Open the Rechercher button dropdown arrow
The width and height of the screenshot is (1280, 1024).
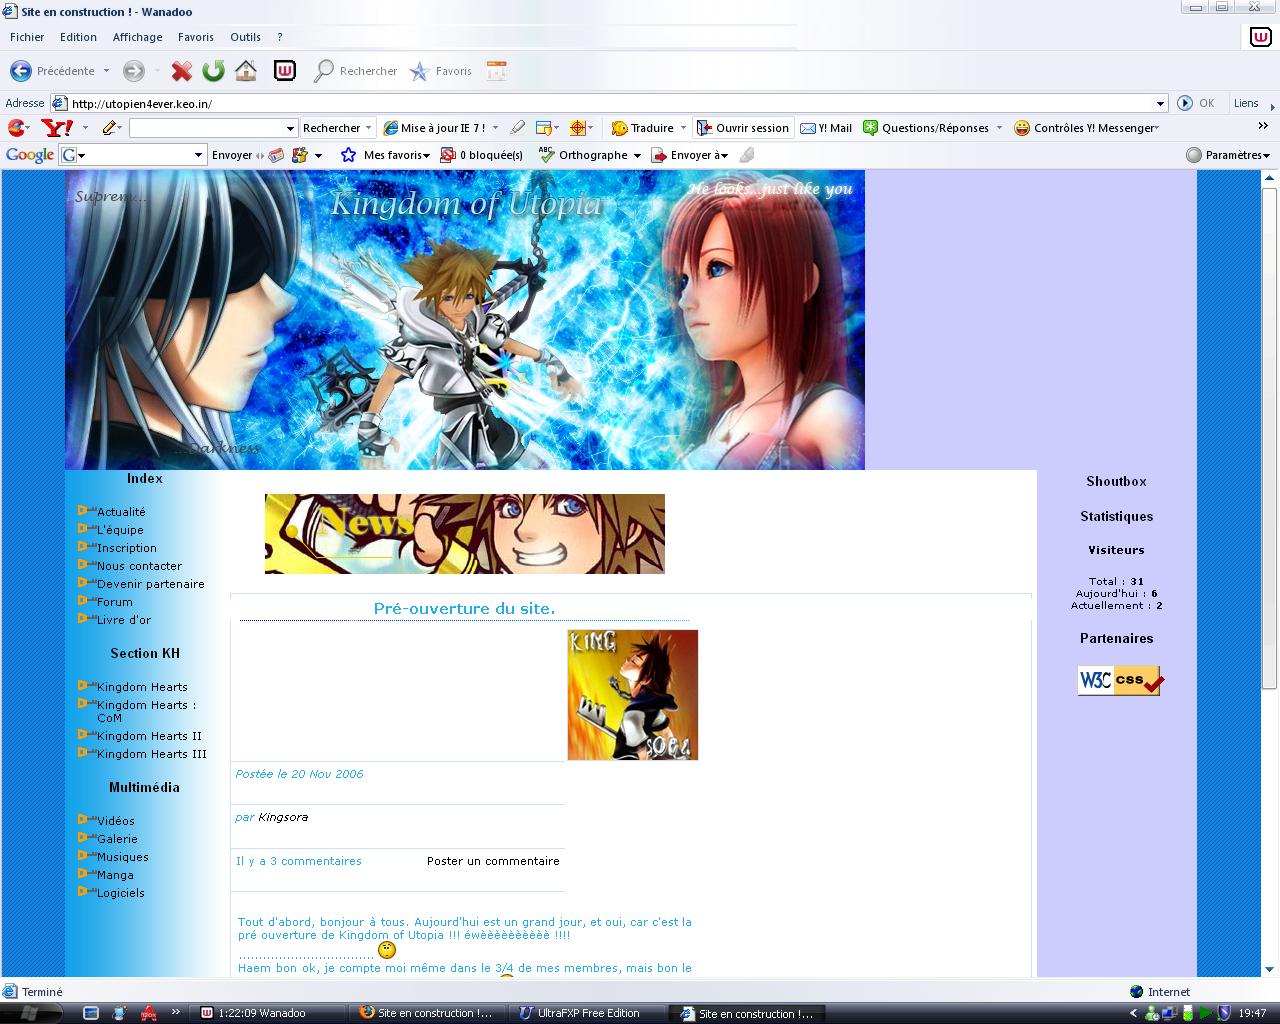tap(369, 128)
